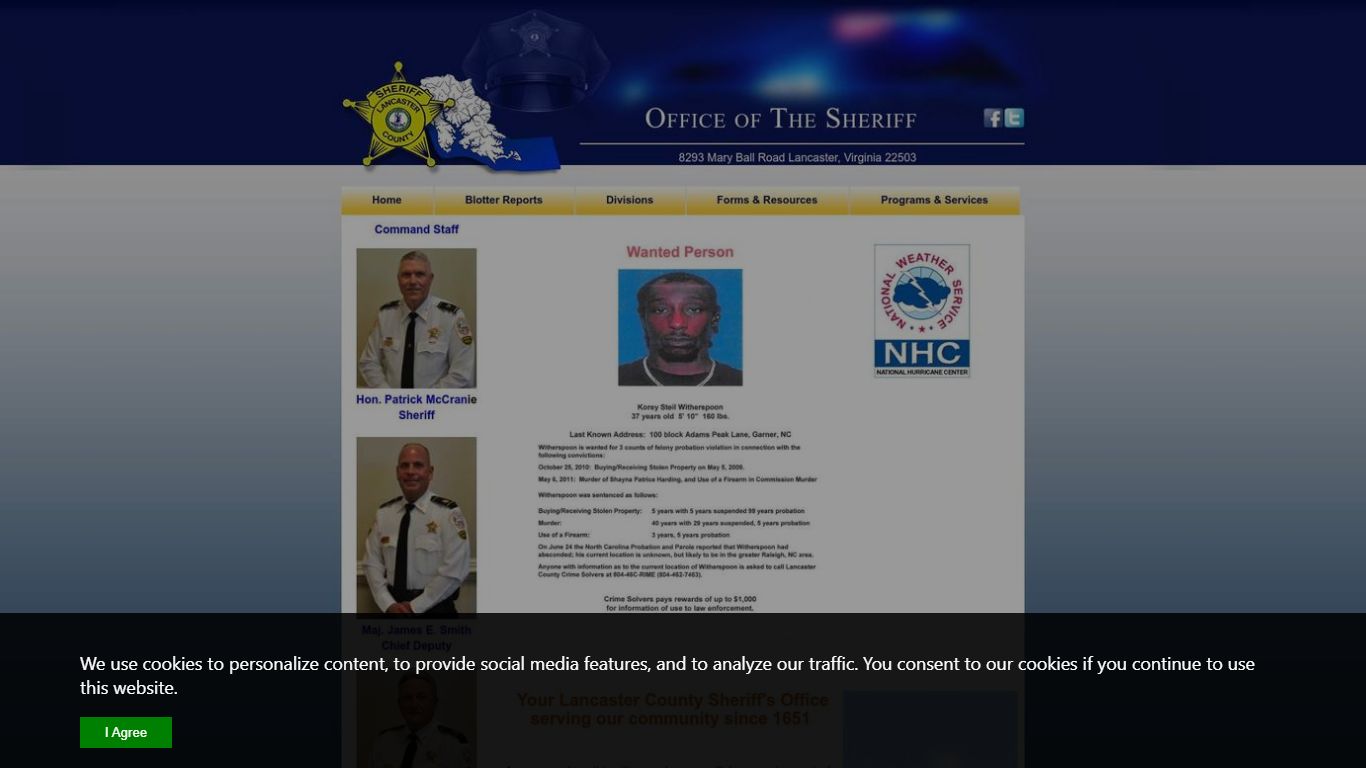1366x768 pixels.
Task: Click the Office of The Sheriff title
Action: (781, 119)
